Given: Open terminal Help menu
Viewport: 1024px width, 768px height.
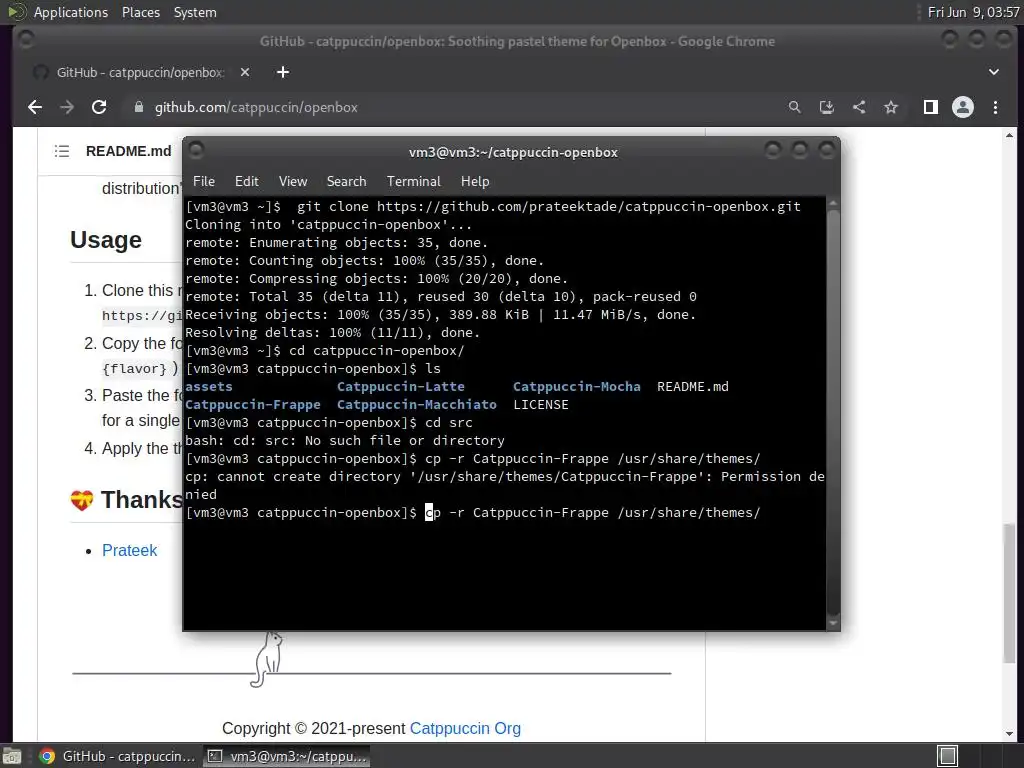Looking at the screenshot, I should [475, 182].
